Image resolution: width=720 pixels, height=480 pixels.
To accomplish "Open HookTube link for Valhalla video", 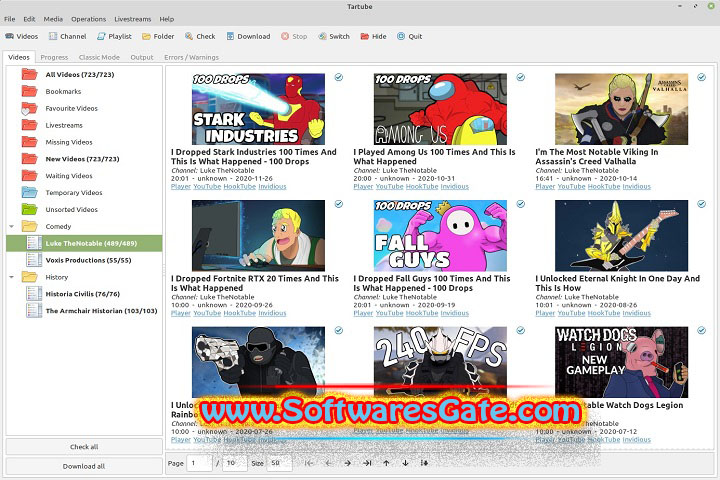I will (604, 186).
